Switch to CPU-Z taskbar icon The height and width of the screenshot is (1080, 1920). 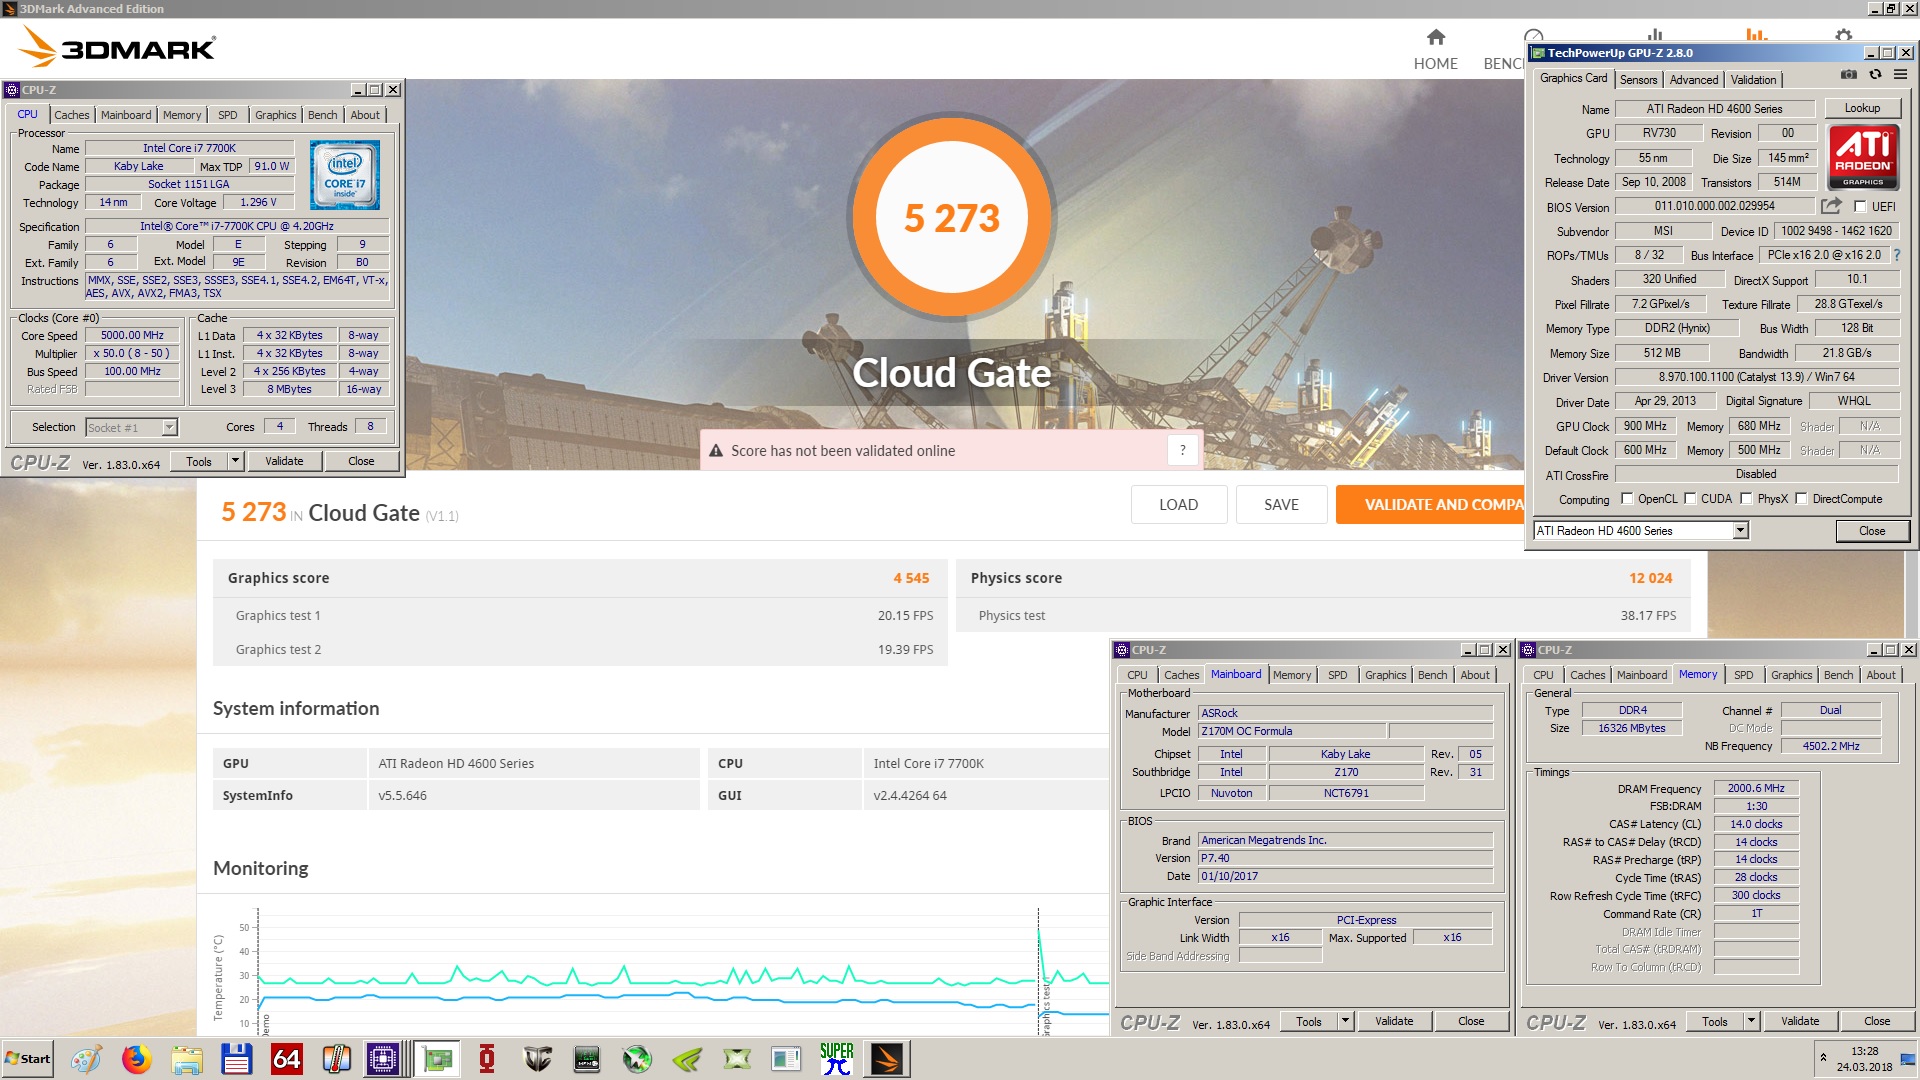click(383, 1059)
